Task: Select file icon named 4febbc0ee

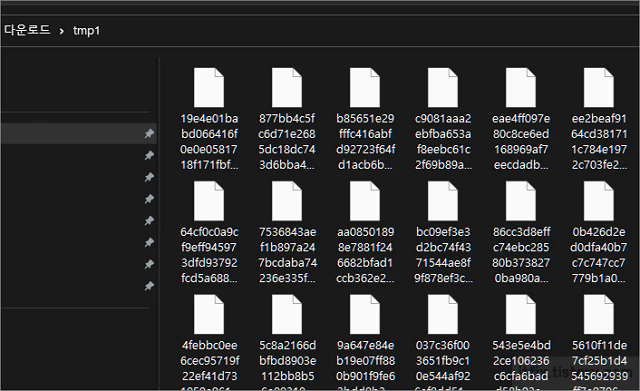Action: [209, 315]
